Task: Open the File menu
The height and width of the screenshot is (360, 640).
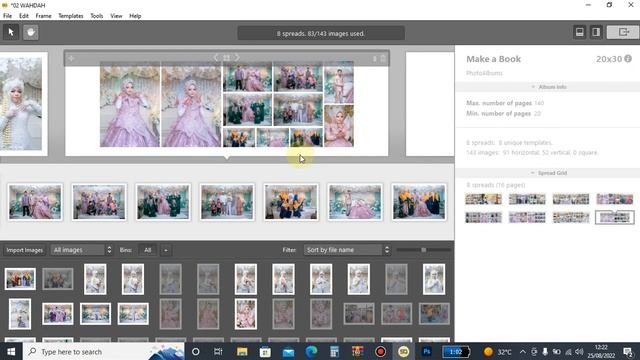Action: pyautogui.click(x=7, y=16)
